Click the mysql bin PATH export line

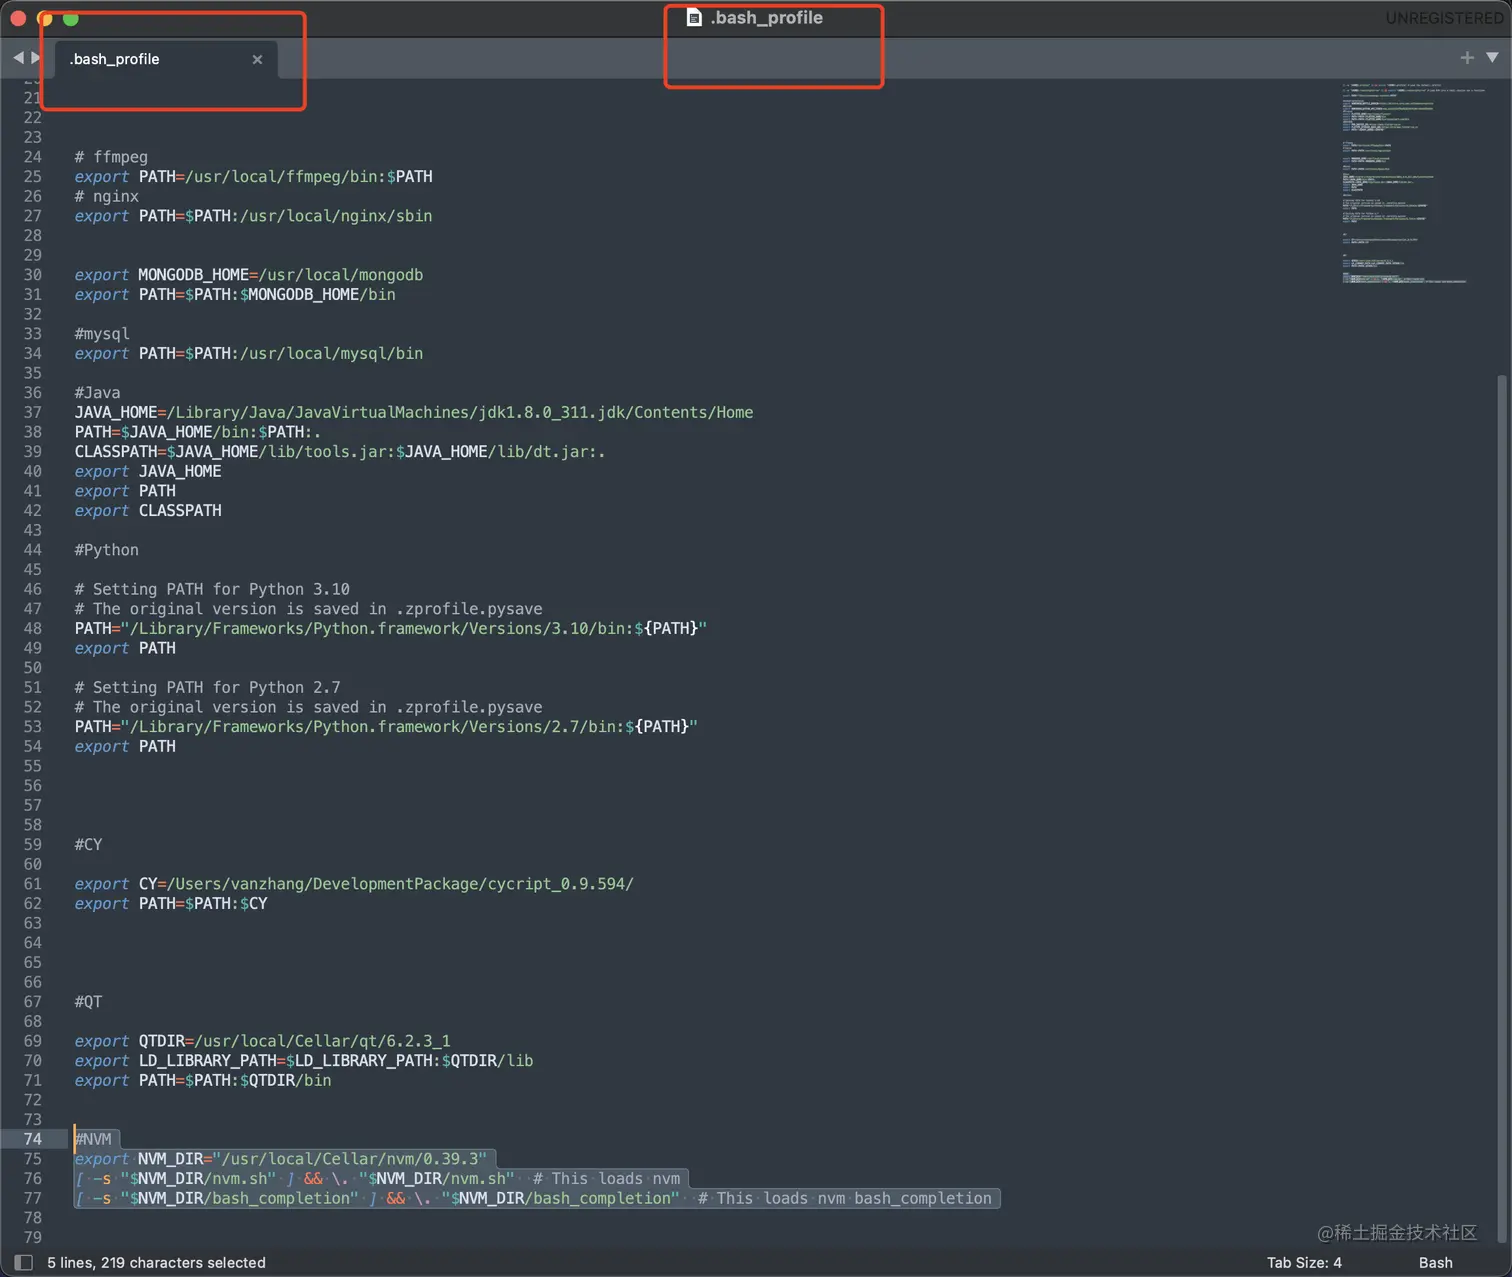click(249, 354)
